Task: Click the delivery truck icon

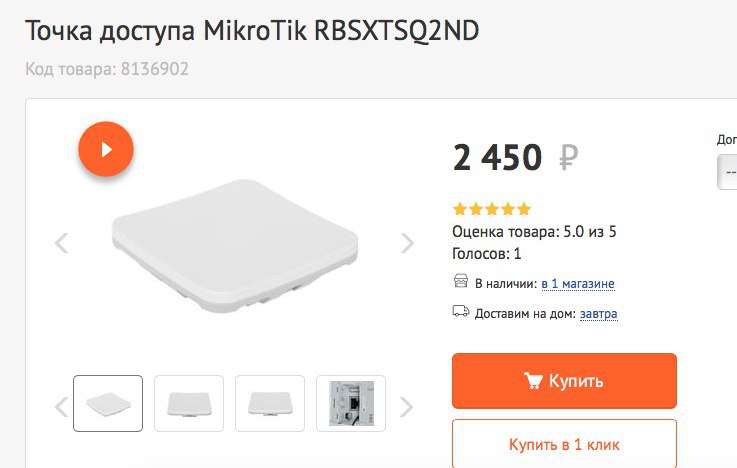Action: [x=461, y=311]
